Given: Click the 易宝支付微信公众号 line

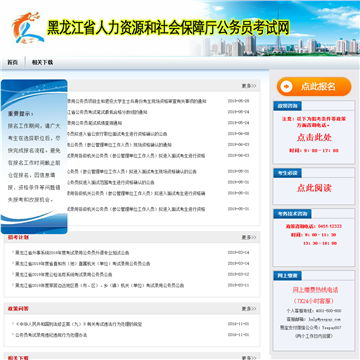Looking at the screenshot, I should pyautogui.click(x=311, y=328).
